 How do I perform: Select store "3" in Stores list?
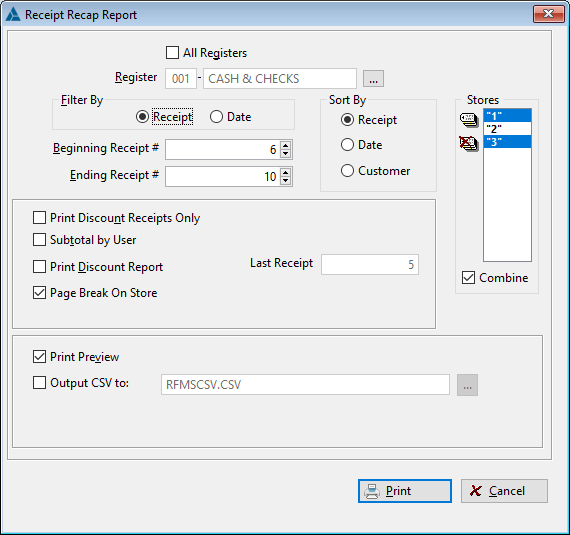pos(507,141)
